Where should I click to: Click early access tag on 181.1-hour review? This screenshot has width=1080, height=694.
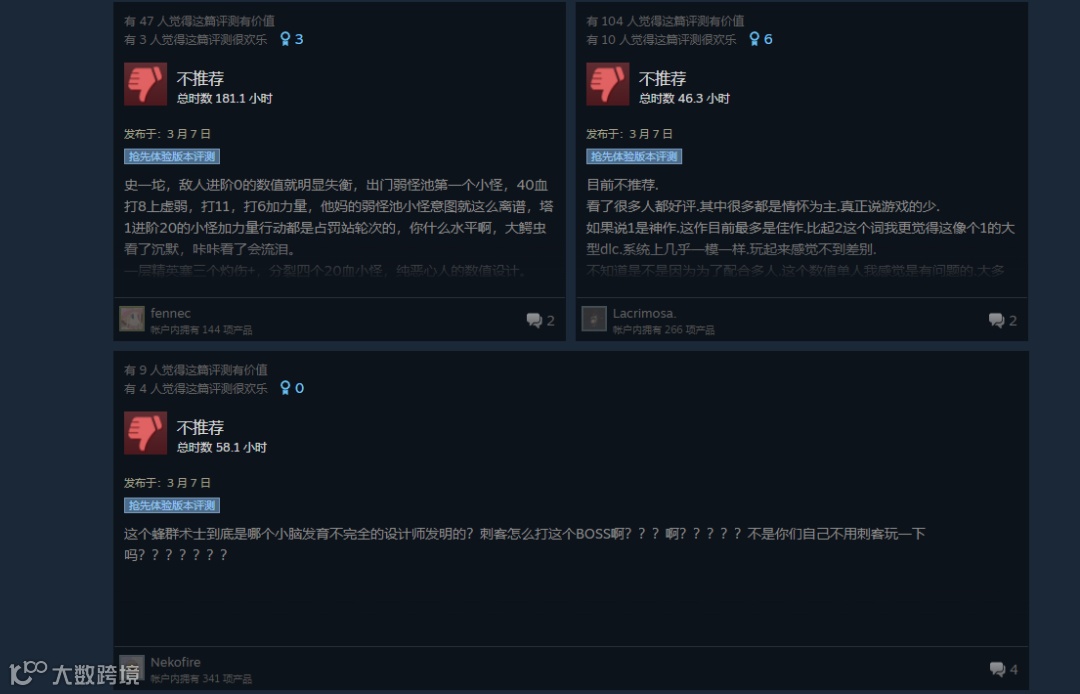pyautogui.click(x=172, y=156)
